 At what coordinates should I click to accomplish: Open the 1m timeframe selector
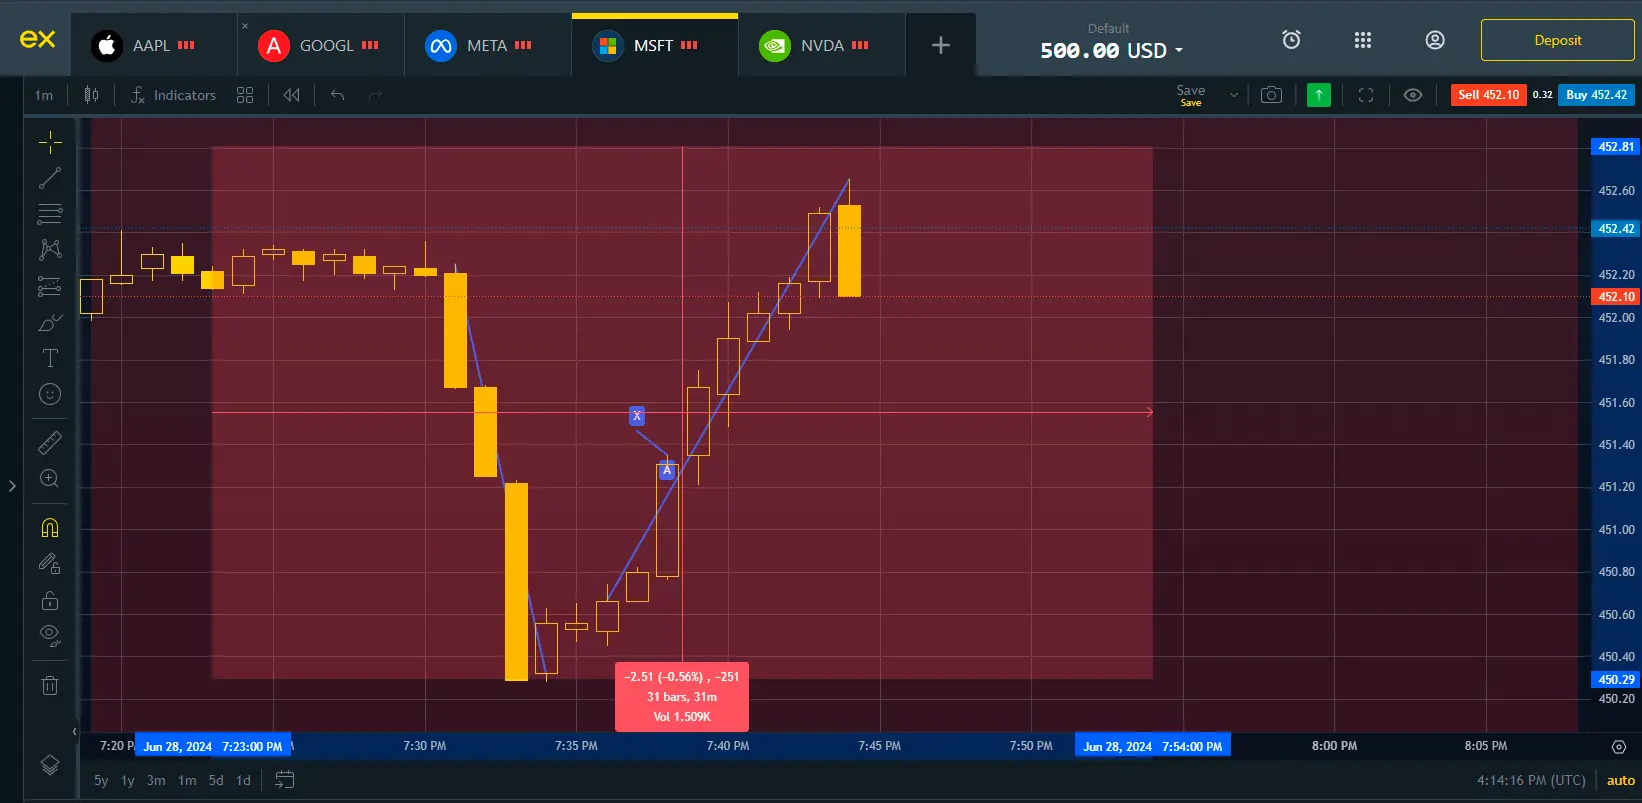(x=44, y=95)
